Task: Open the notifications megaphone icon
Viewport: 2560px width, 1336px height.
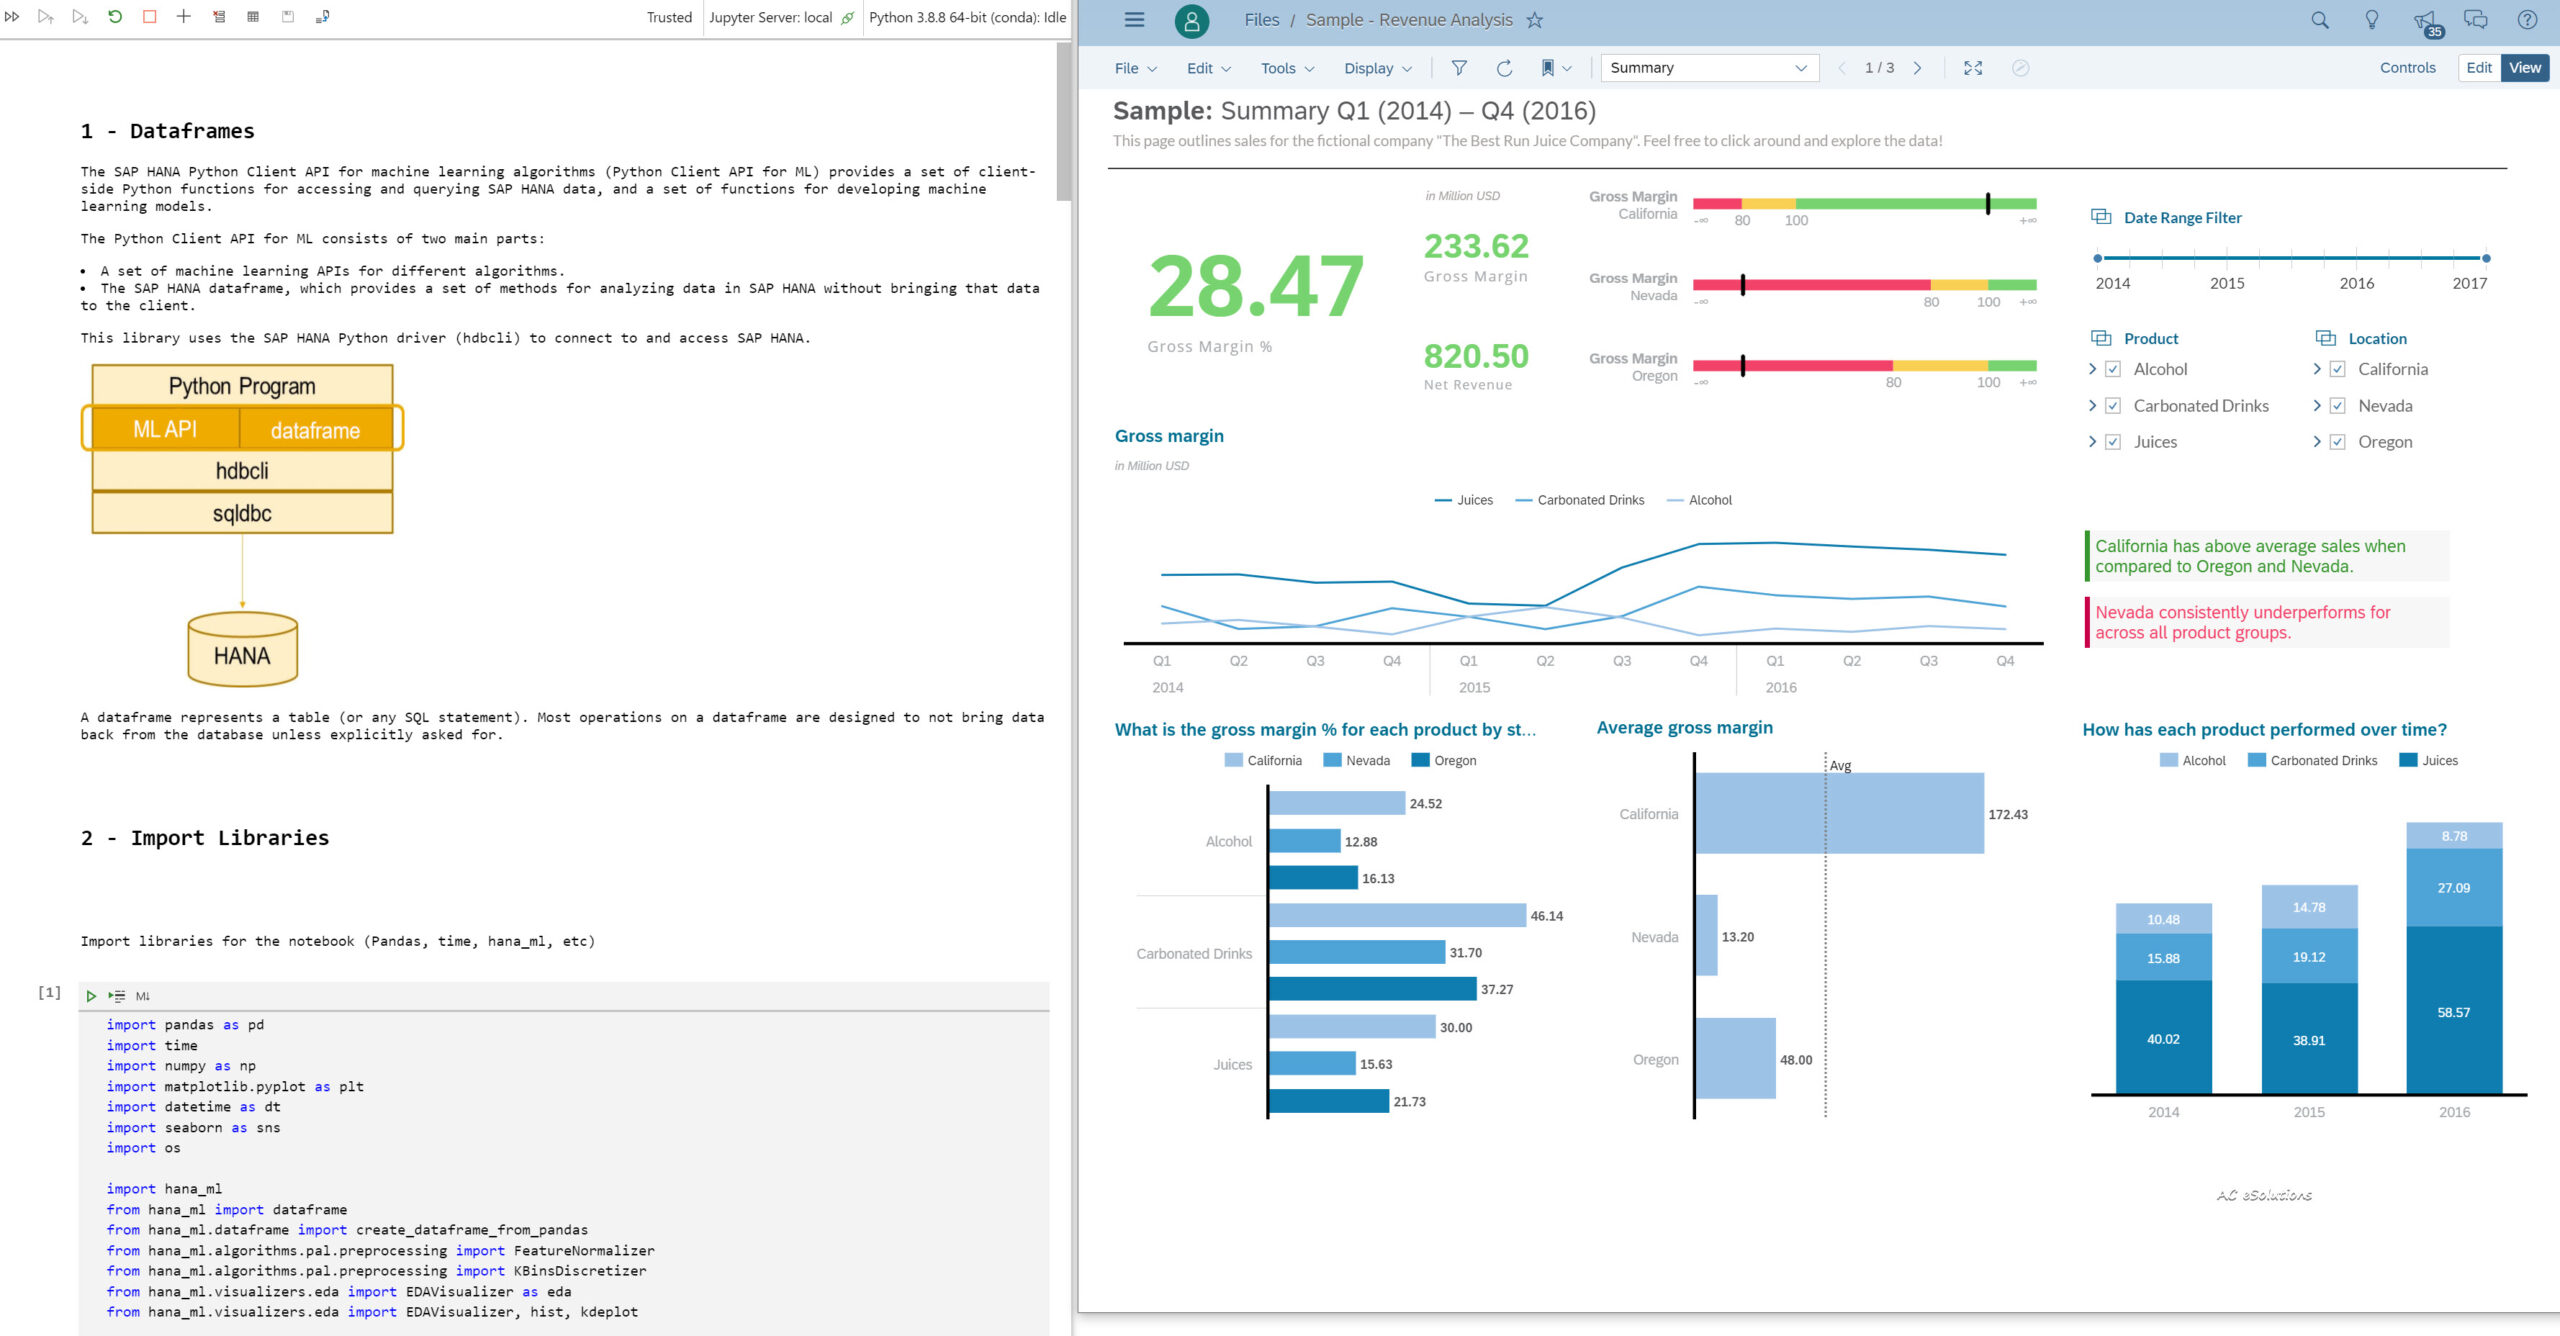Action: coord(2424,21)
